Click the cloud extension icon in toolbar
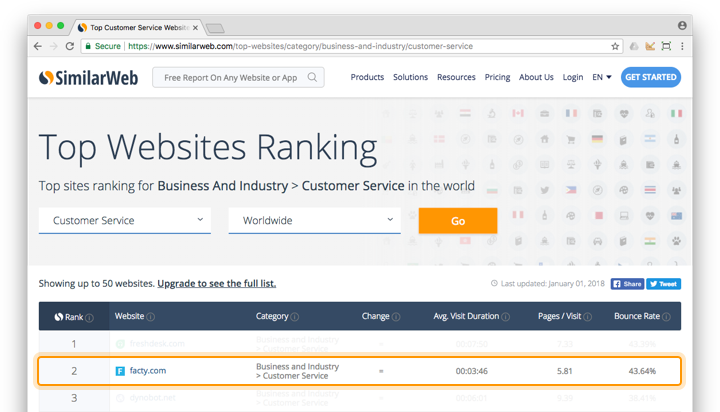This screenshot has width=720, height=412. (x=634, y=46)
